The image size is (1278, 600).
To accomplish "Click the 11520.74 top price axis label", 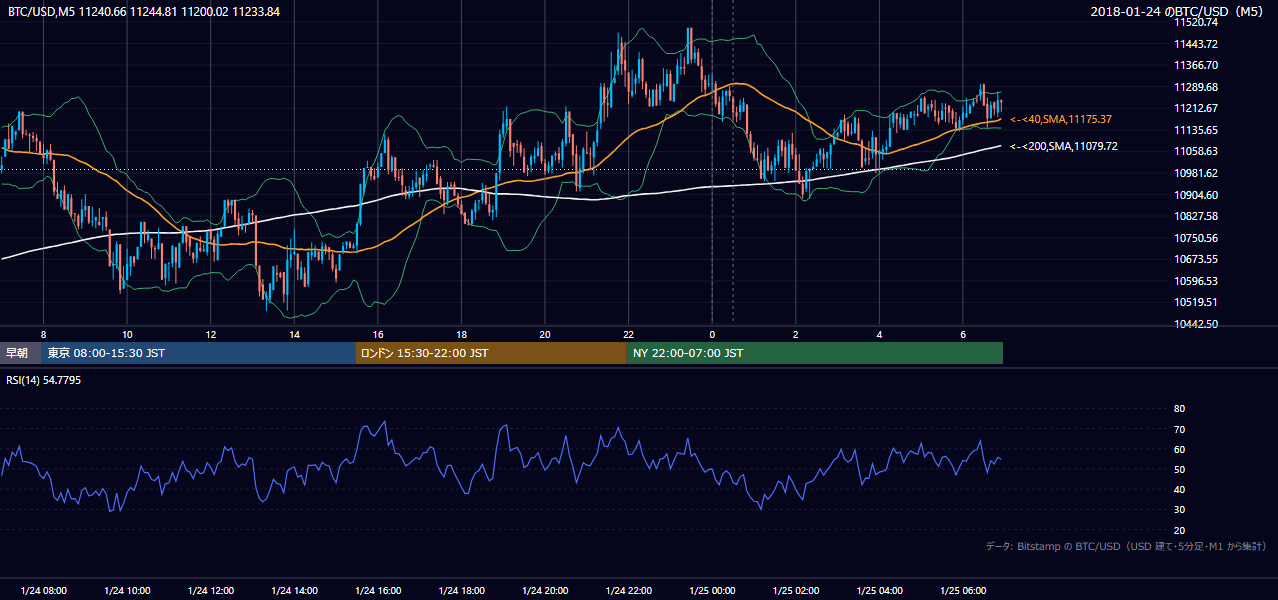I will tap(1195, 22).
